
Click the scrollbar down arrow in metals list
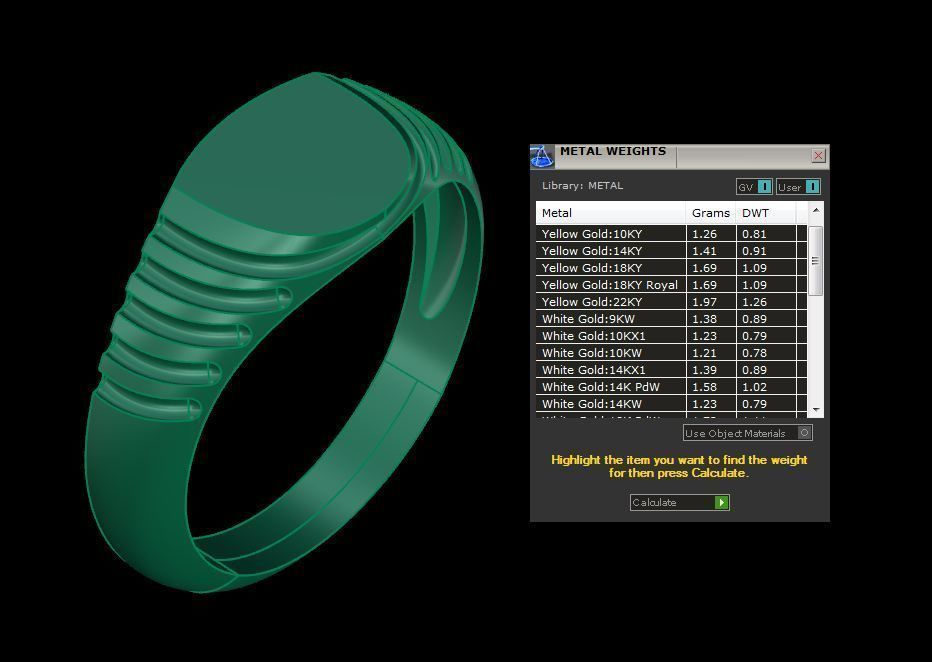click(x=816, y=409)
